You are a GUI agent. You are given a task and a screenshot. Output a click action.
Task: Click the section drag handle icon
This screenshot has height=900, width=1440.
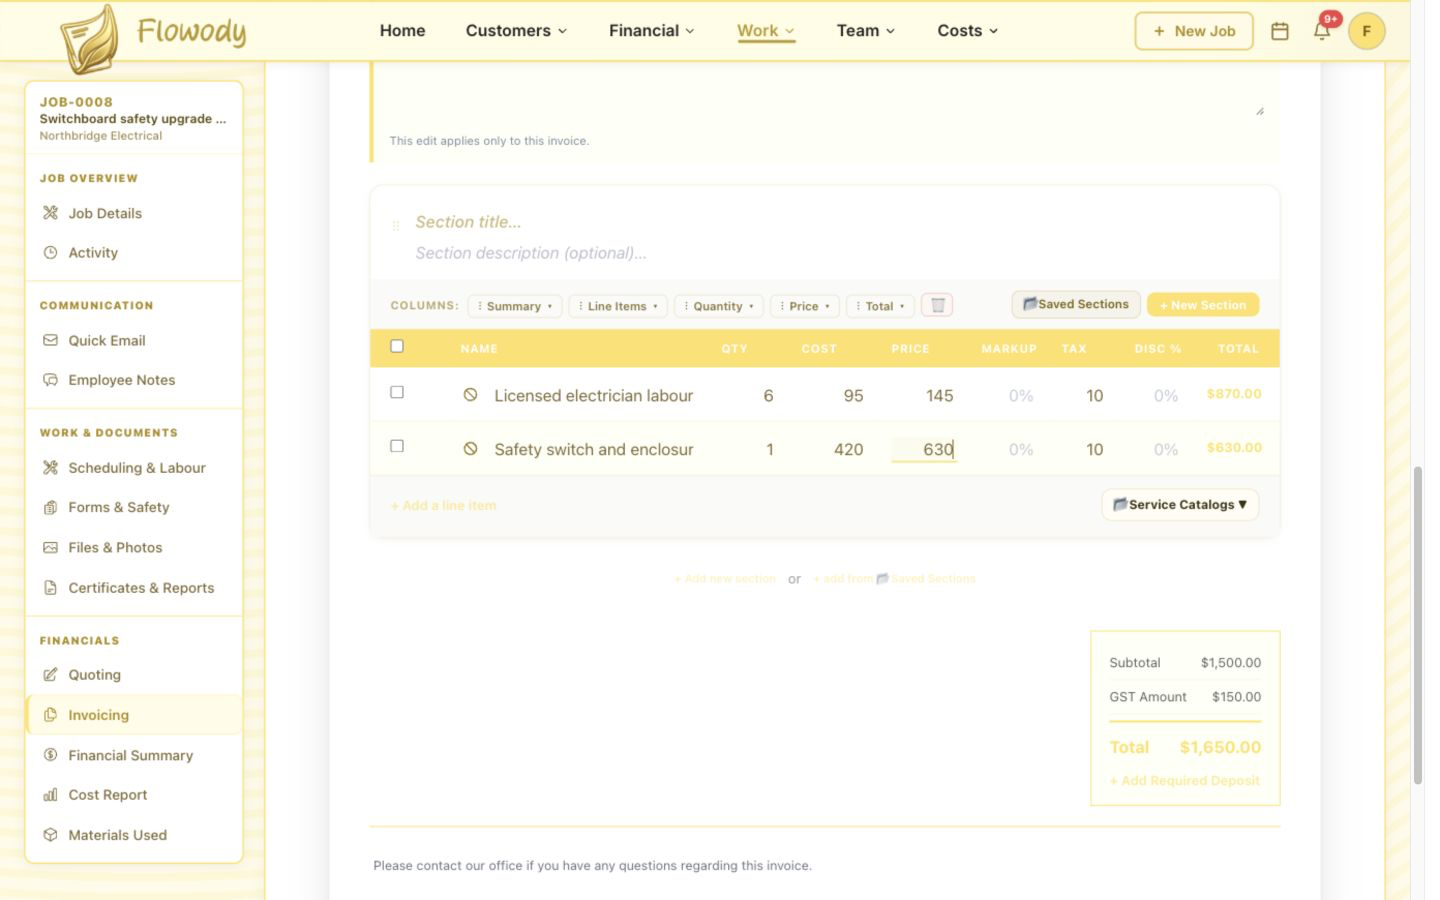396,226
